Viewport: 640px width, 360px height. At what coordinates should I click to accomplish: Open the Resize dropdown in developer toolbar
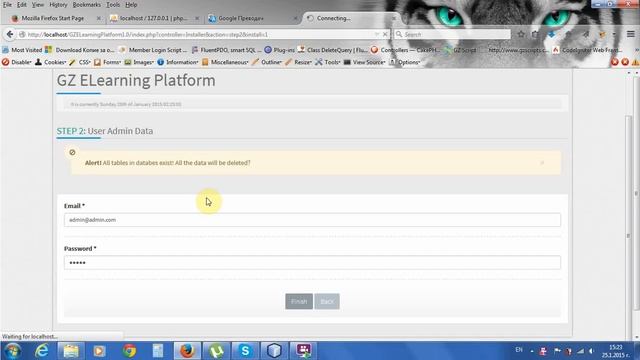point(298,62)
